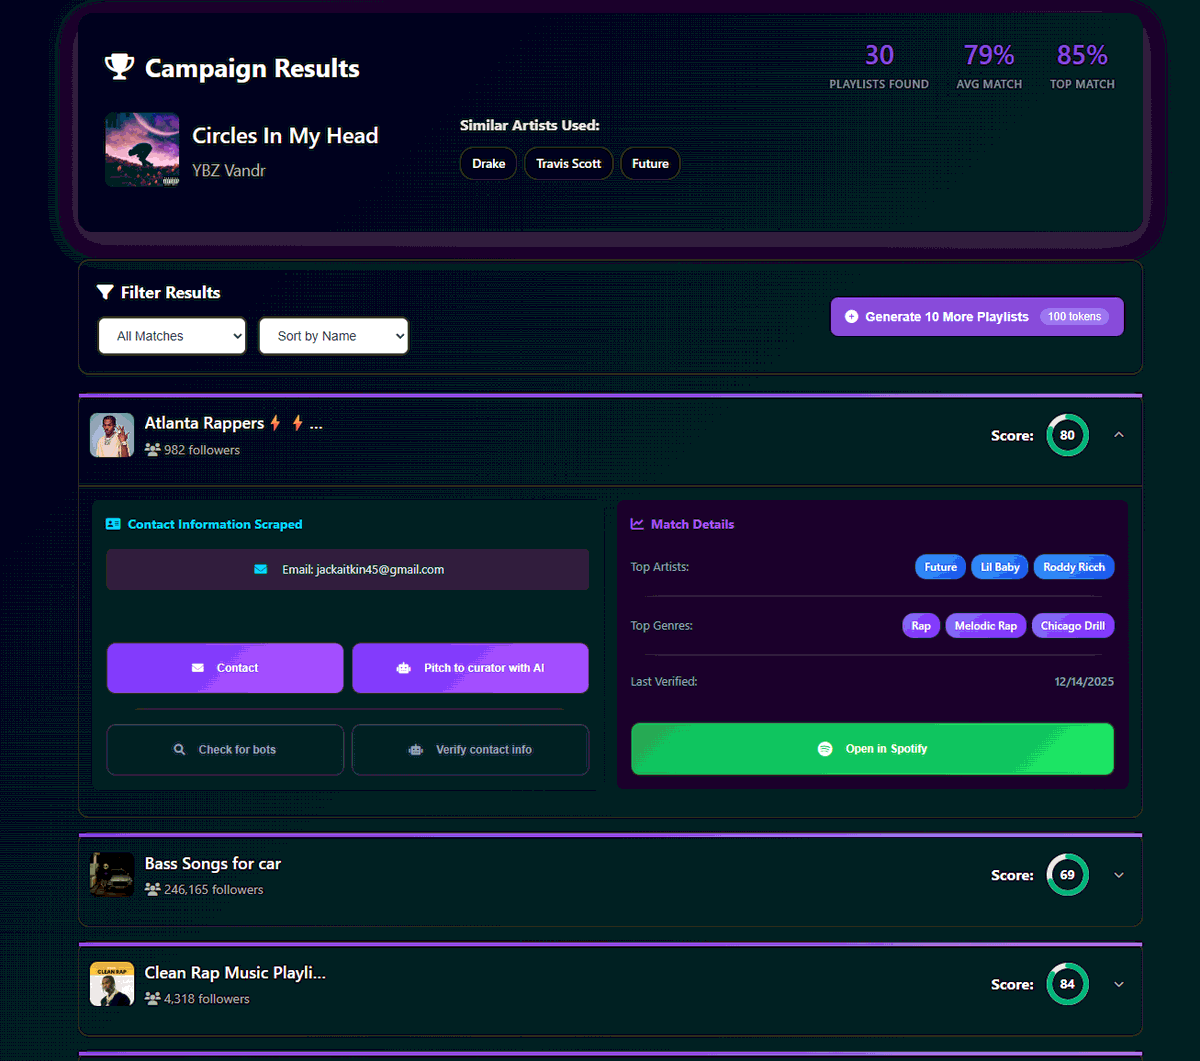Click the Roddy Ricch top artist tag
Image resolution: width=1200 pixels, height=1061 pixels.
pyautogui.click(x=1074, y=567)
